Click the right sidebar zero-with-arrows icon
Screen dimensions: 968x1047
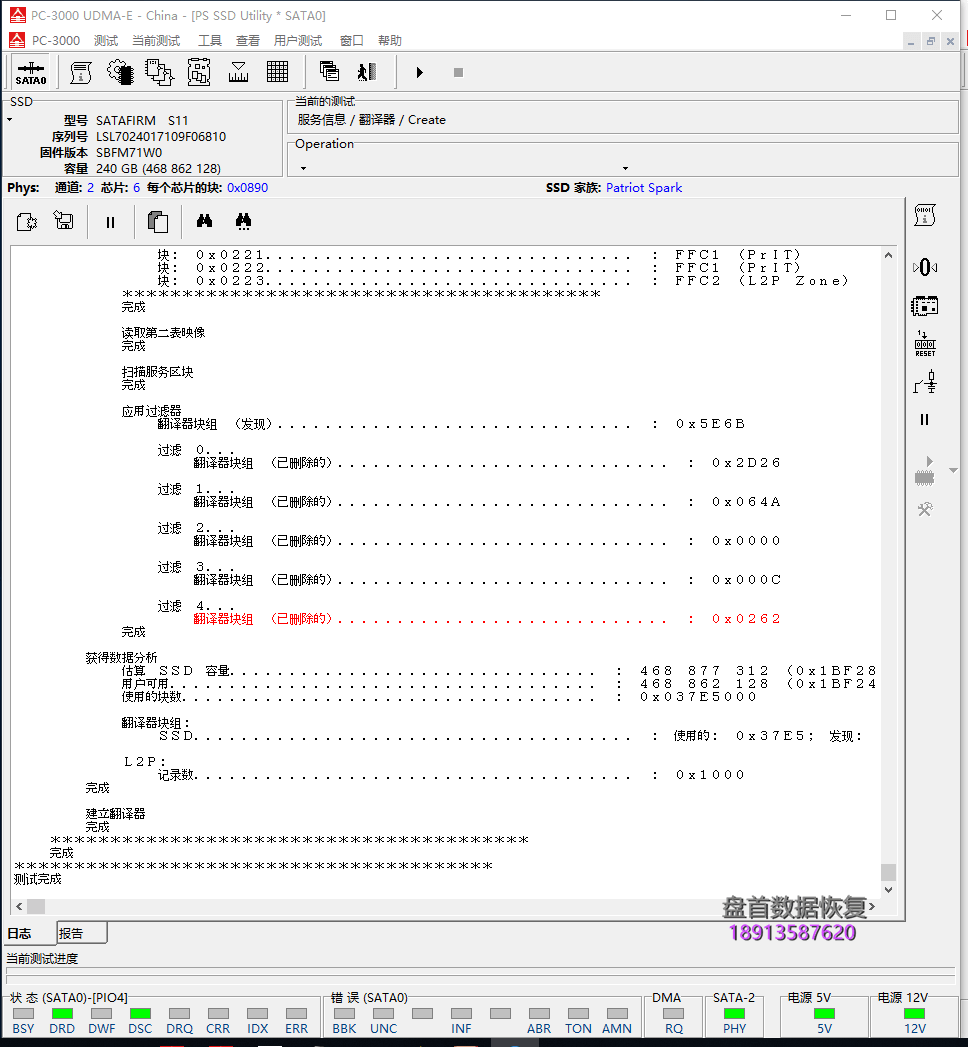pyautogui.click(x=925, y=268)
